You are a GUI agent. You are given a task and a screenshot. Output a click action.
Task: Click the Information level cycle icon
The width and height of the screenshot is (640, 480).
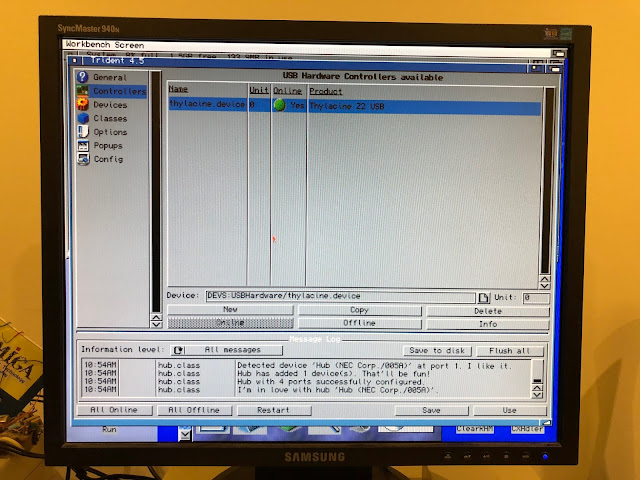(x=178, y=350)
